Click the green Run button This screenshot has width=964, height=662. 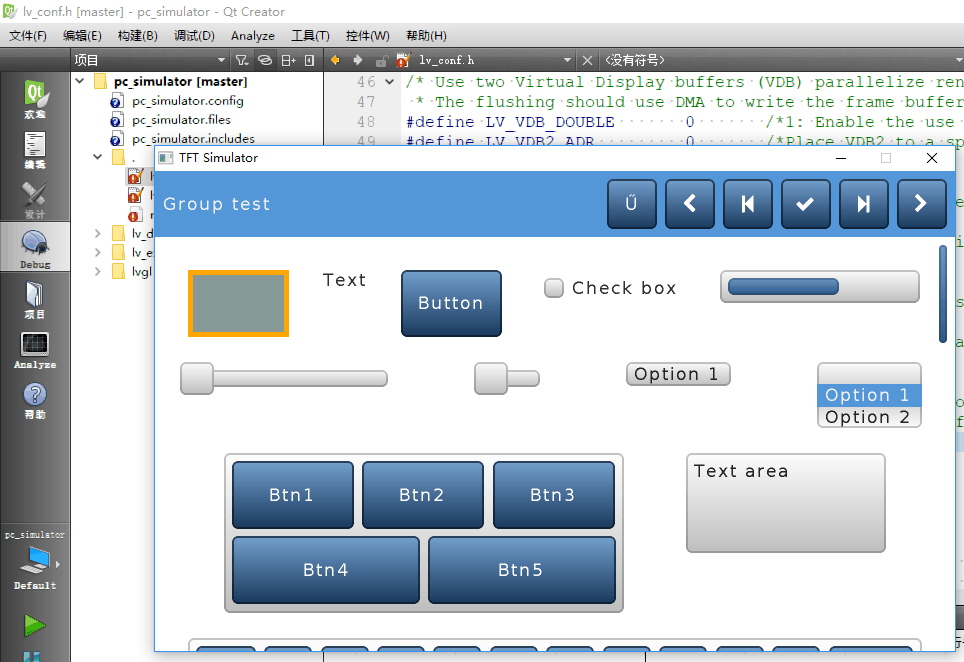pos(34,625)
